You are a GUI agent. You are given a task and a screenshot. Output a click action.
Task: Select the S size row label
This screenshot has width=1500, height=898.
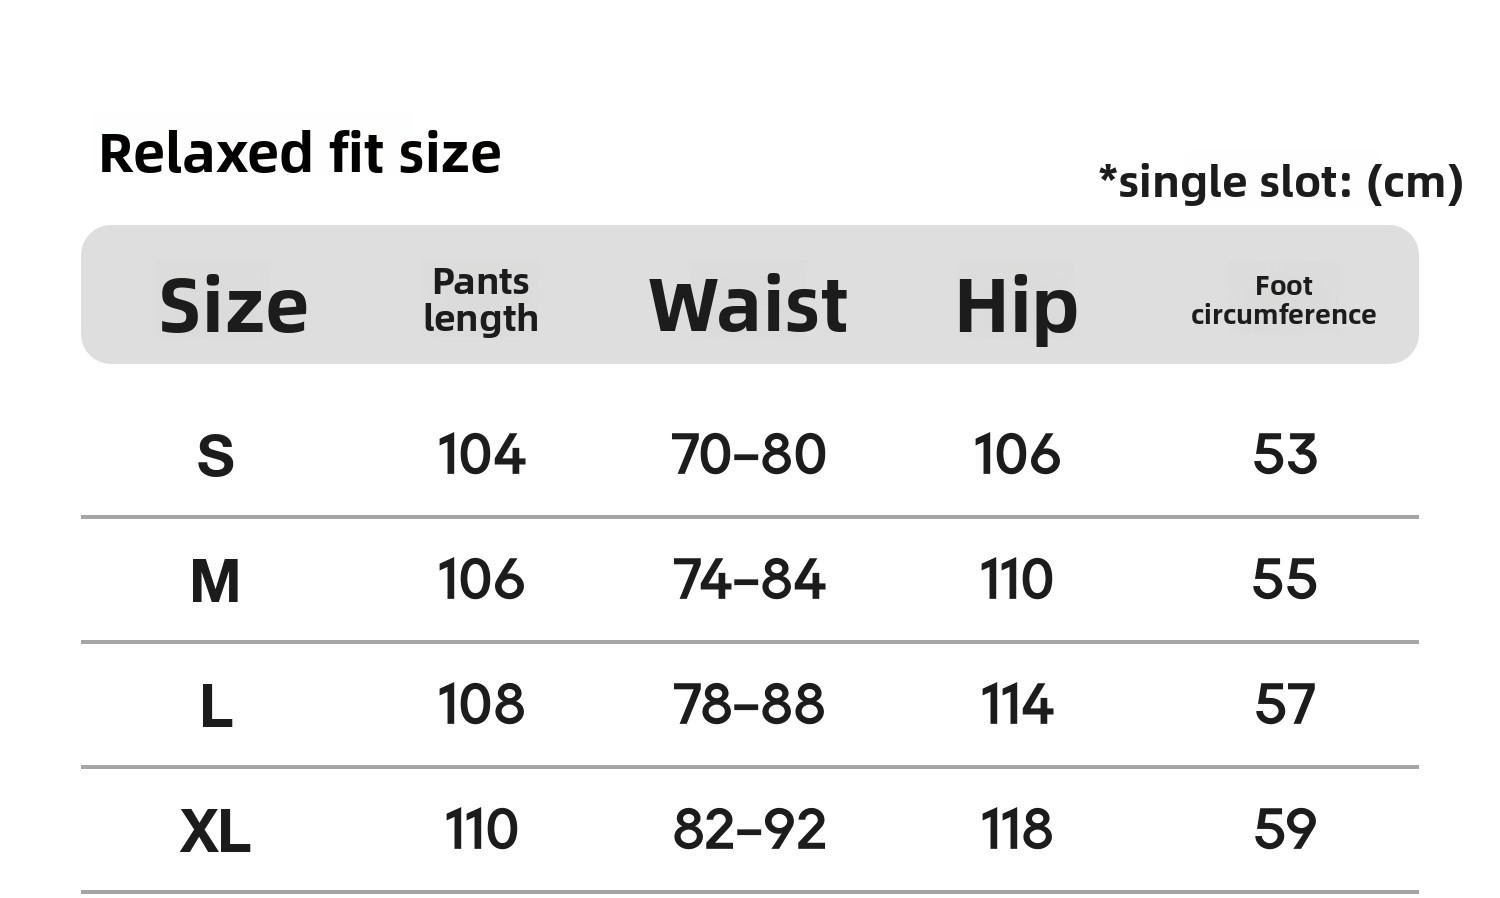[216, 457]
